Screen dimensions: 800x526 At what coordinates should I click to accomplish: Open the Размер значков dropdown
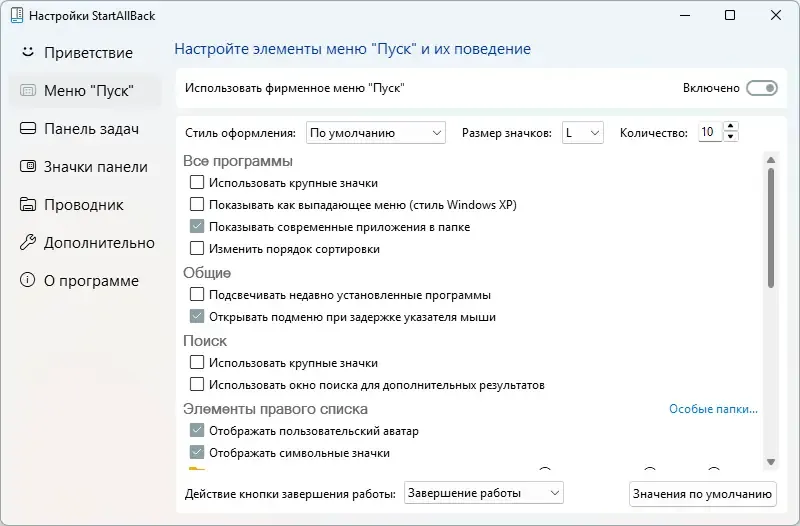pyautogui.click(x=583, y=133)
